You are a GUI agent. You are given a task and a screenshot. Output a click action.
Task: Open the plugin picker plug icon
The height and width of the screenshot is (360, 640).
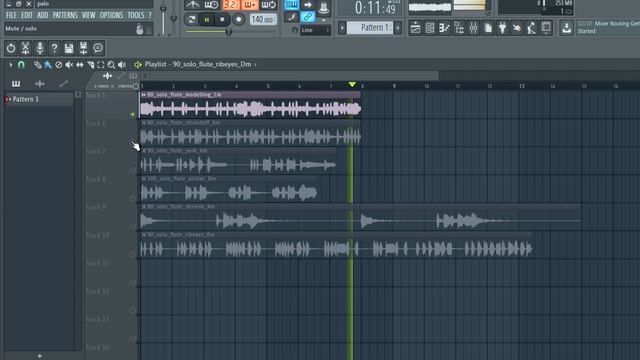(502, 28)
